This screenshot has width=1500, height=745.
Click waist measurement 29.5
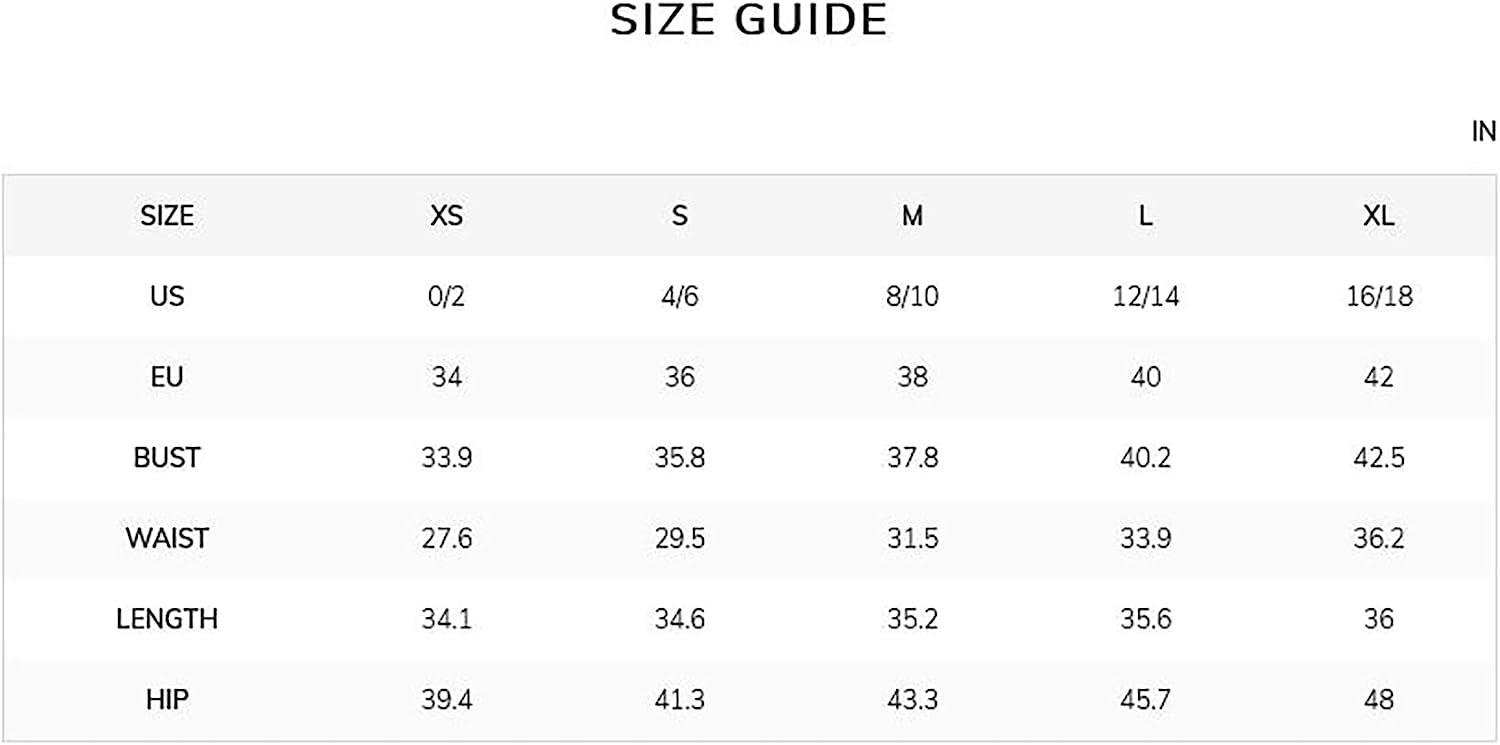click(680, 538)
